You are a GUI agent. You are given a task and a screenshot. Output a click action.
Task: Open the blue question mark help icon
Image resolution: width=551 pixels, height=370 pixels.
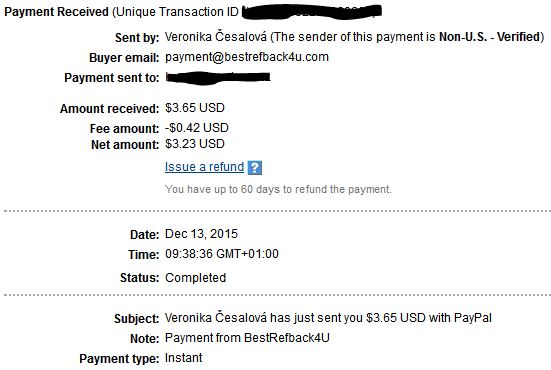pyautogui.click(x=255, y=168)
